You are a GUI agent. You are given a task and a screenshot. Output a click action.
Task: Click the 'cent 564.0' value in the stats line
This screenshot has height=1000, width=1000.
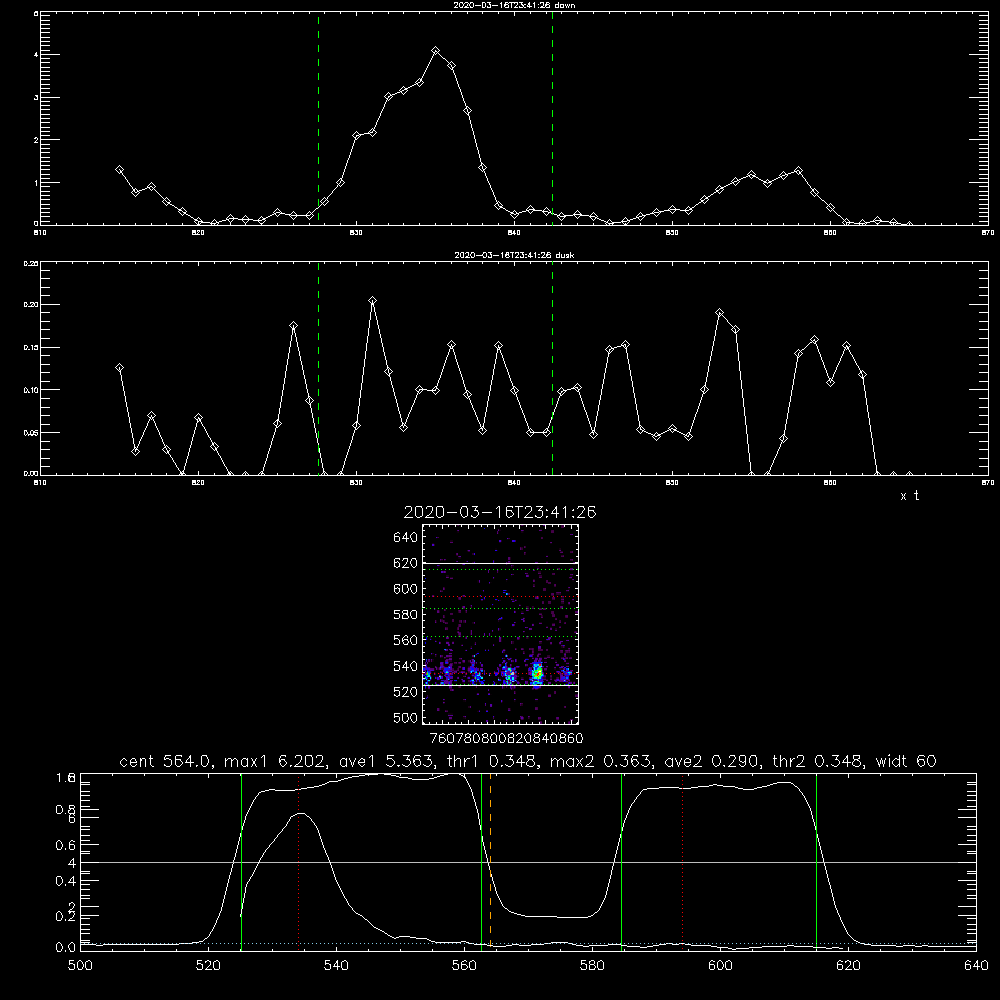tap(166, 761)
